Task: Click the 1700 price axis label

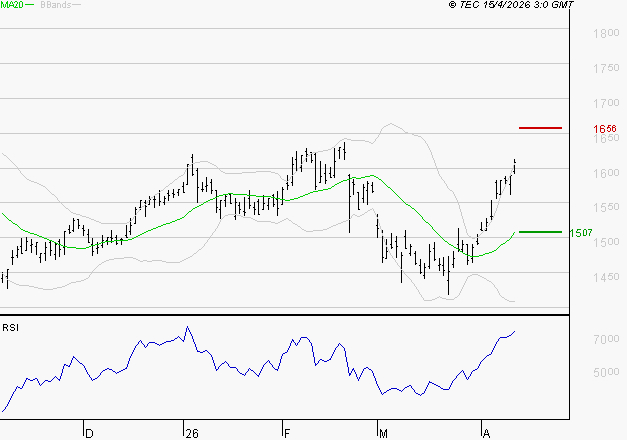Action: click(606, 103)
